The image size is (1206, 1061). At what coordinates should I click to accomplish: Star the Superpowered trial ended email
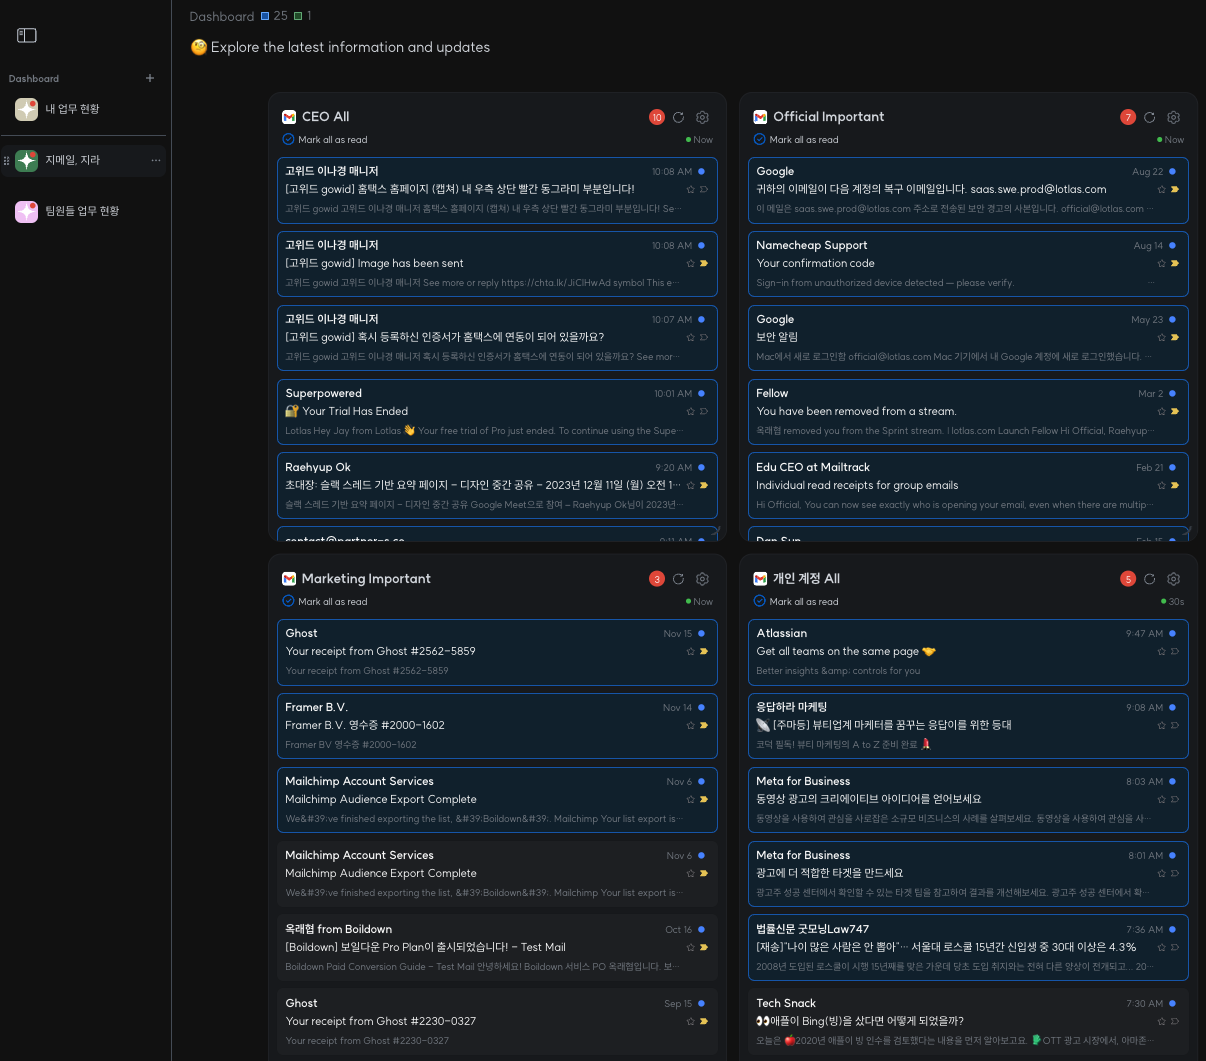690,411
